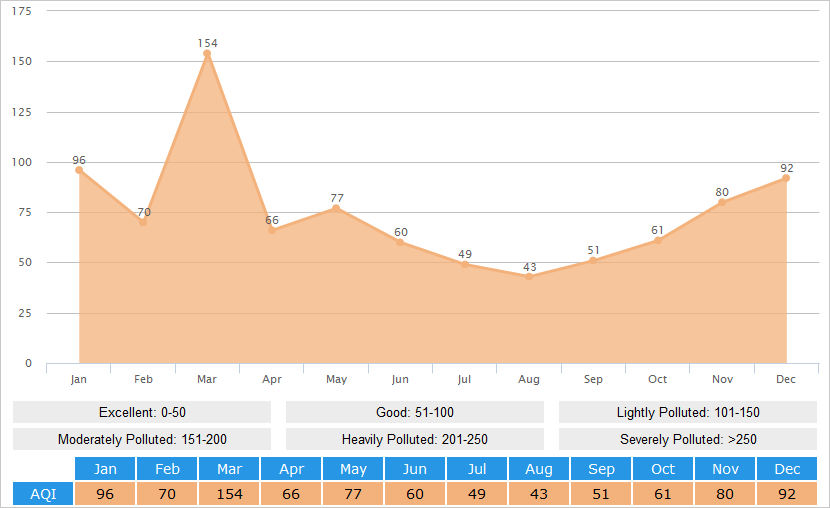Select the blue Apr table header

[291, 469]
